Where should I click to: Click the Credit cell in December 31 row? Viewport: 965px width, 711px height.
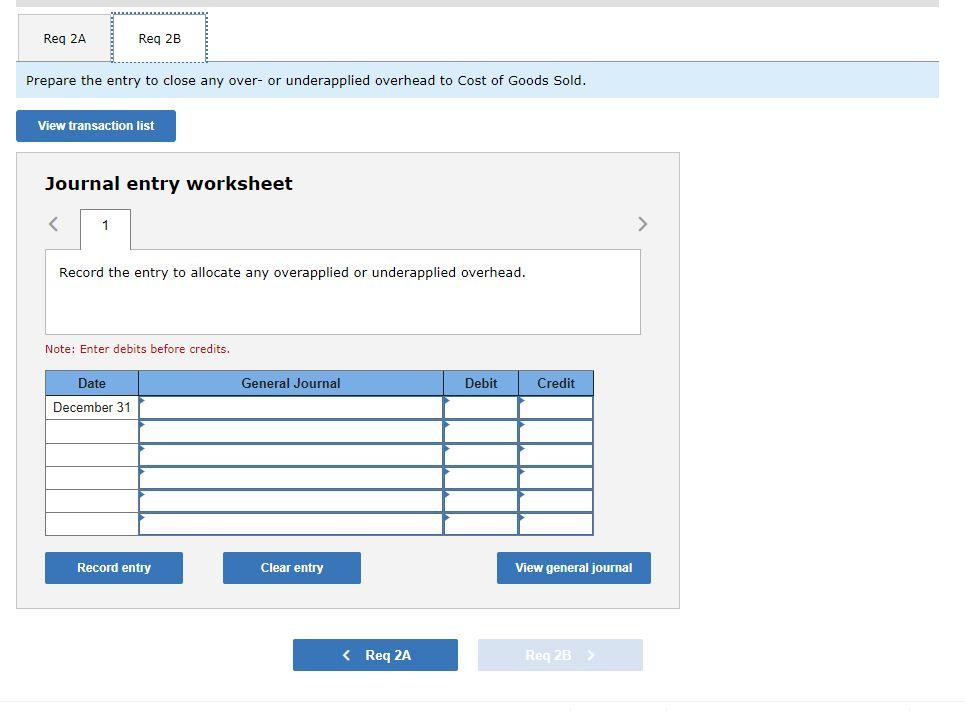point(556,408)
